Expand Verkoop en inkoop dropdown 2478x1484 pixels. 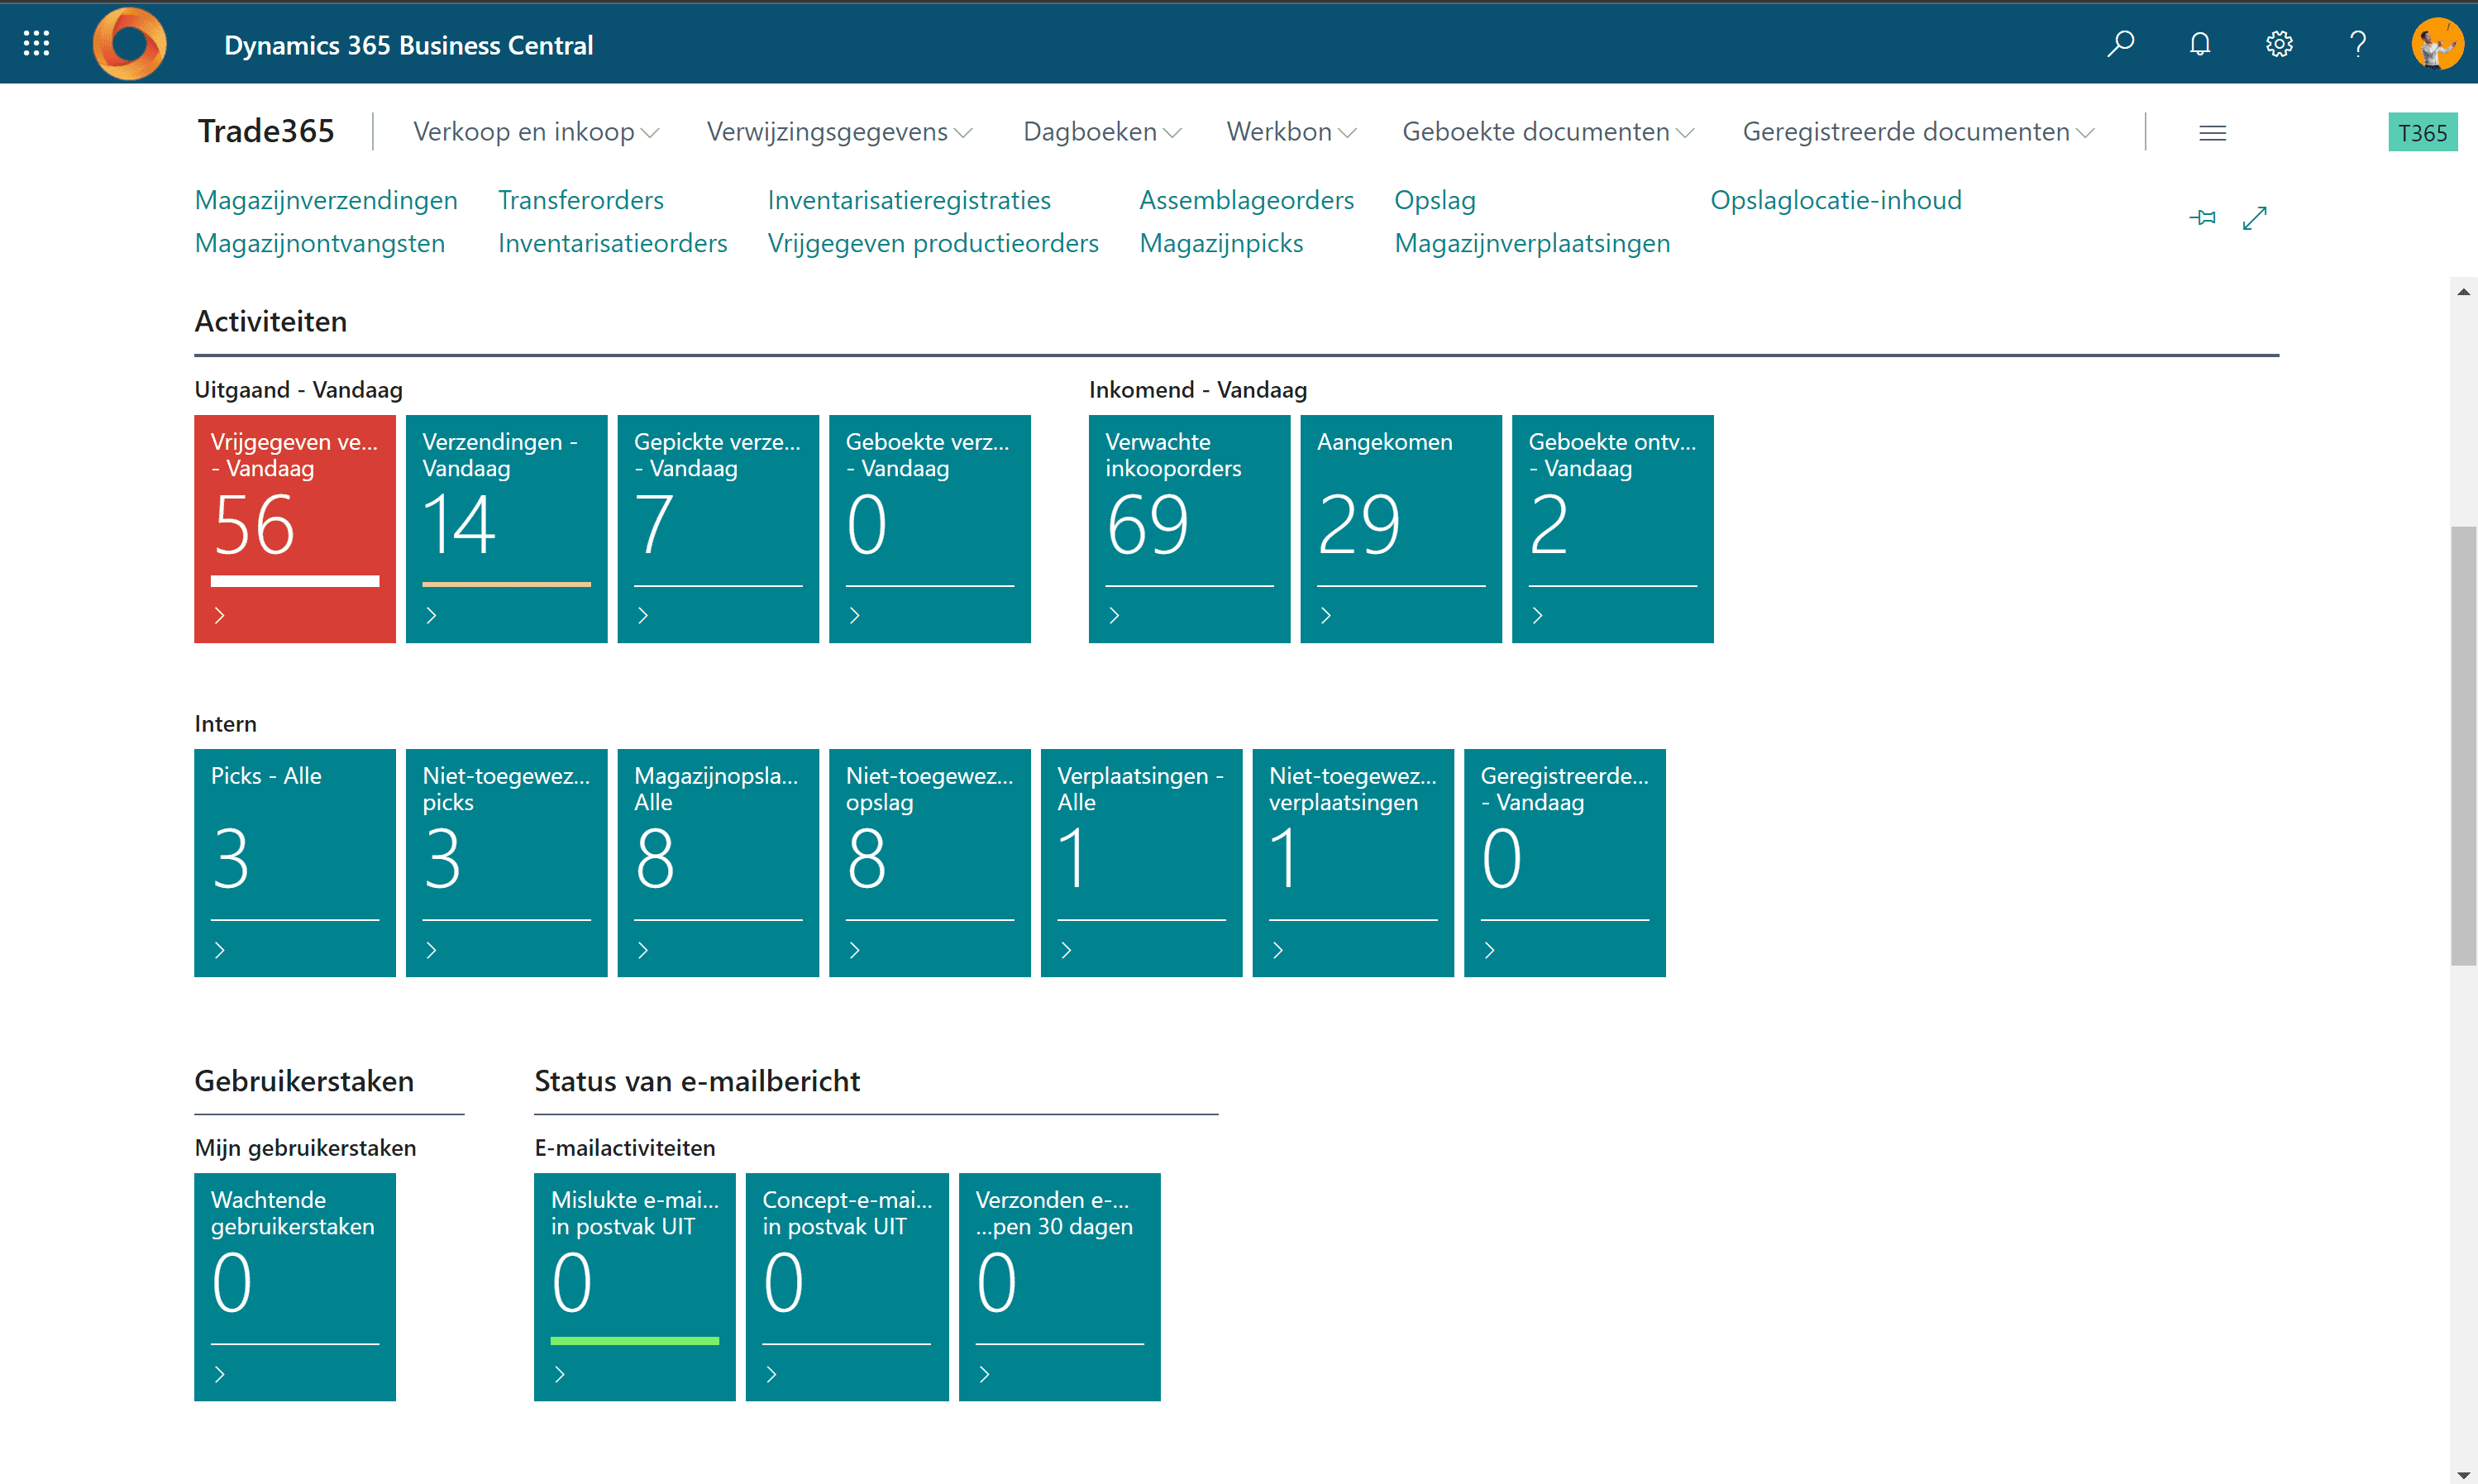(x=535, y=132)
